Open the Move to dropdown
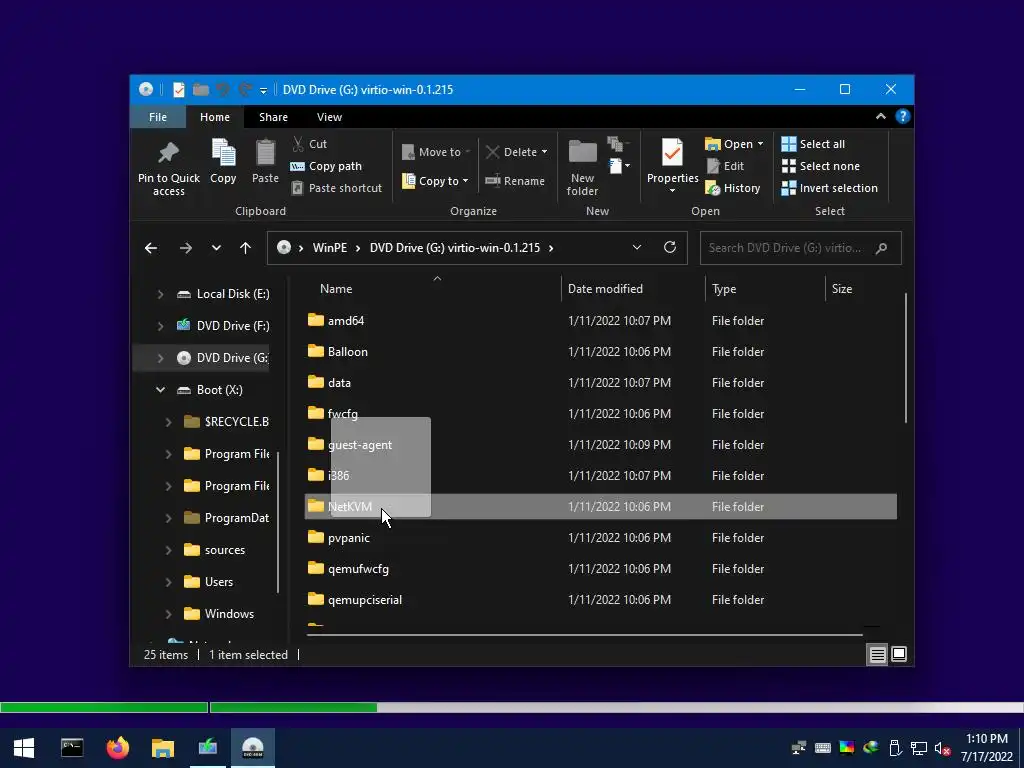The image size is (1024, 768). coord(436,152)
